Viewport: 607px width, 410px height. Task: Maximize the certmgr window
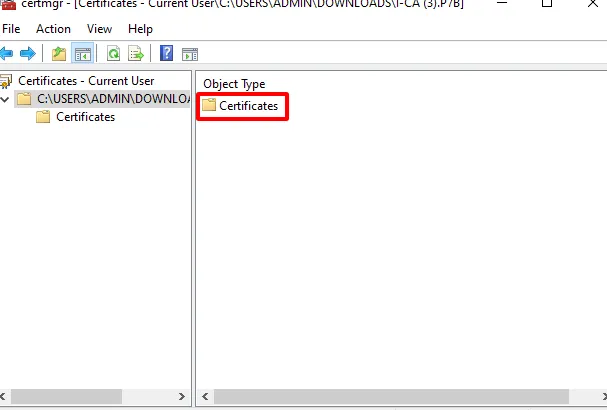pyautogui.click(x=547, y=3)
